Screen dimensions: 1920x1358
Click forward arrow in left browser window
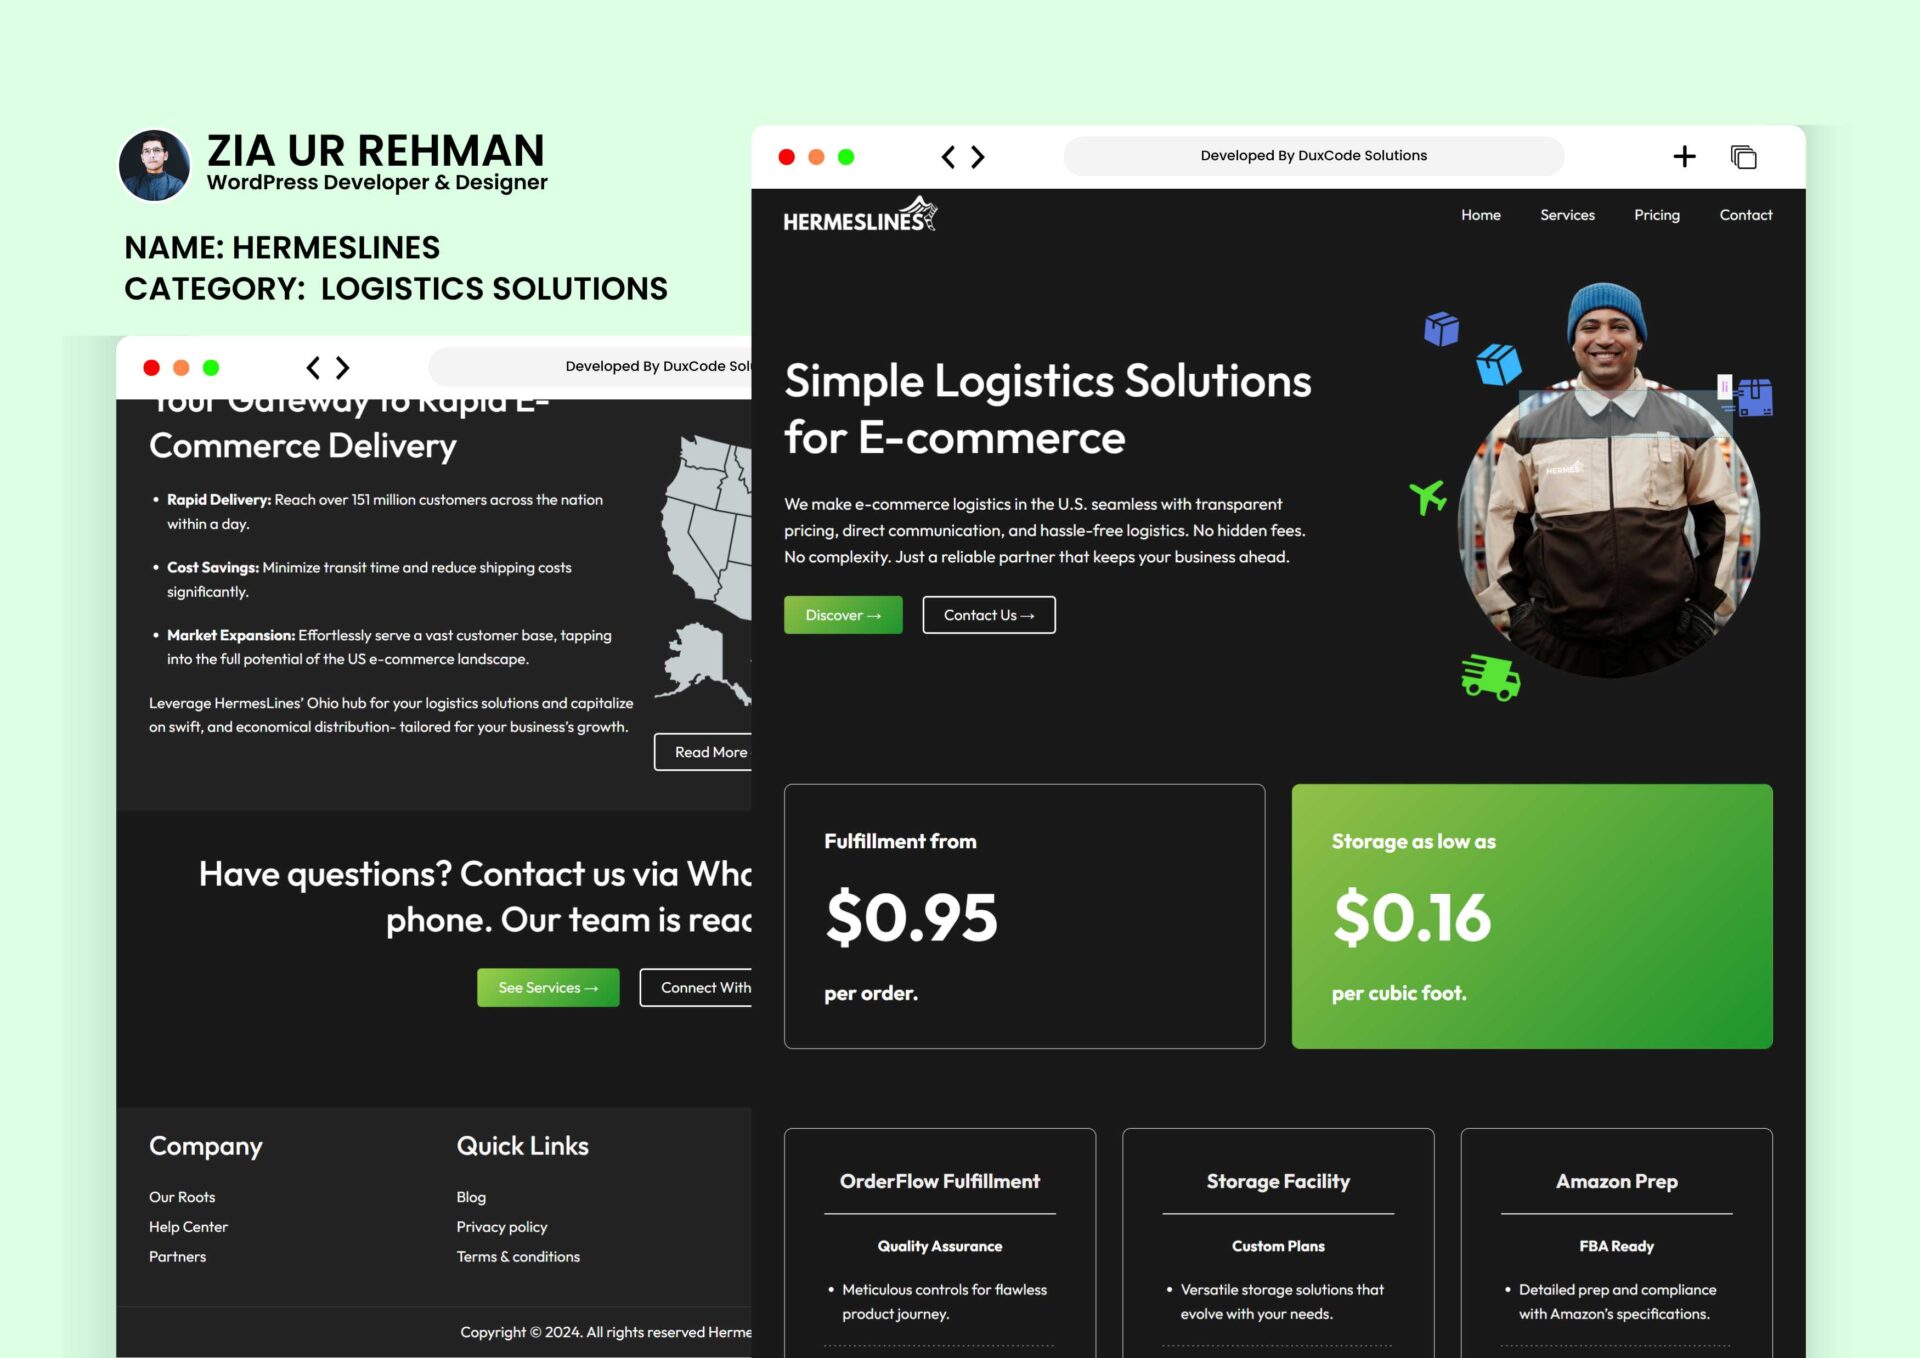point(343,368)
